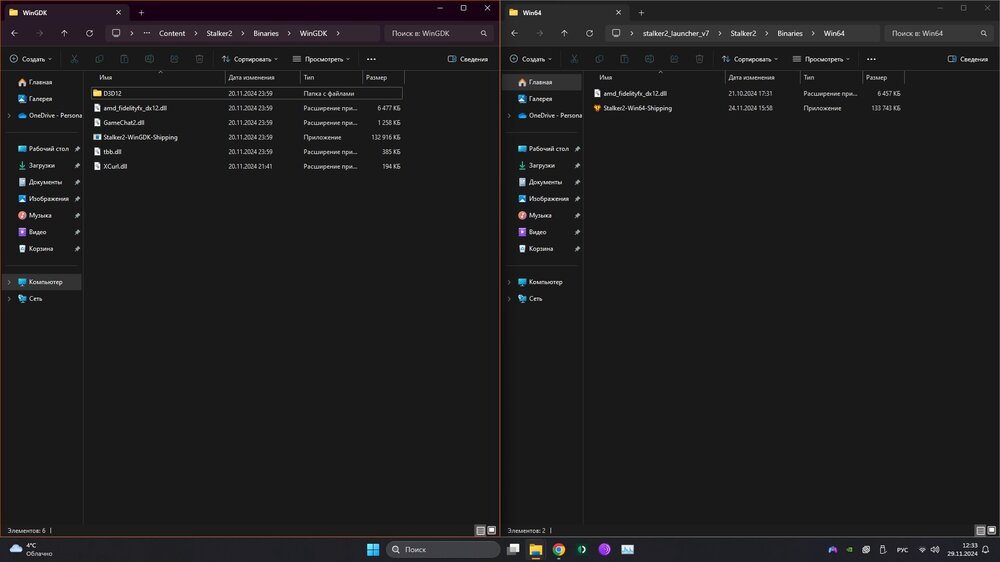The image size is (1000, 562).
Task: Expand the Компьютер tree node in WinGDK
Action: tap(9, 282)
